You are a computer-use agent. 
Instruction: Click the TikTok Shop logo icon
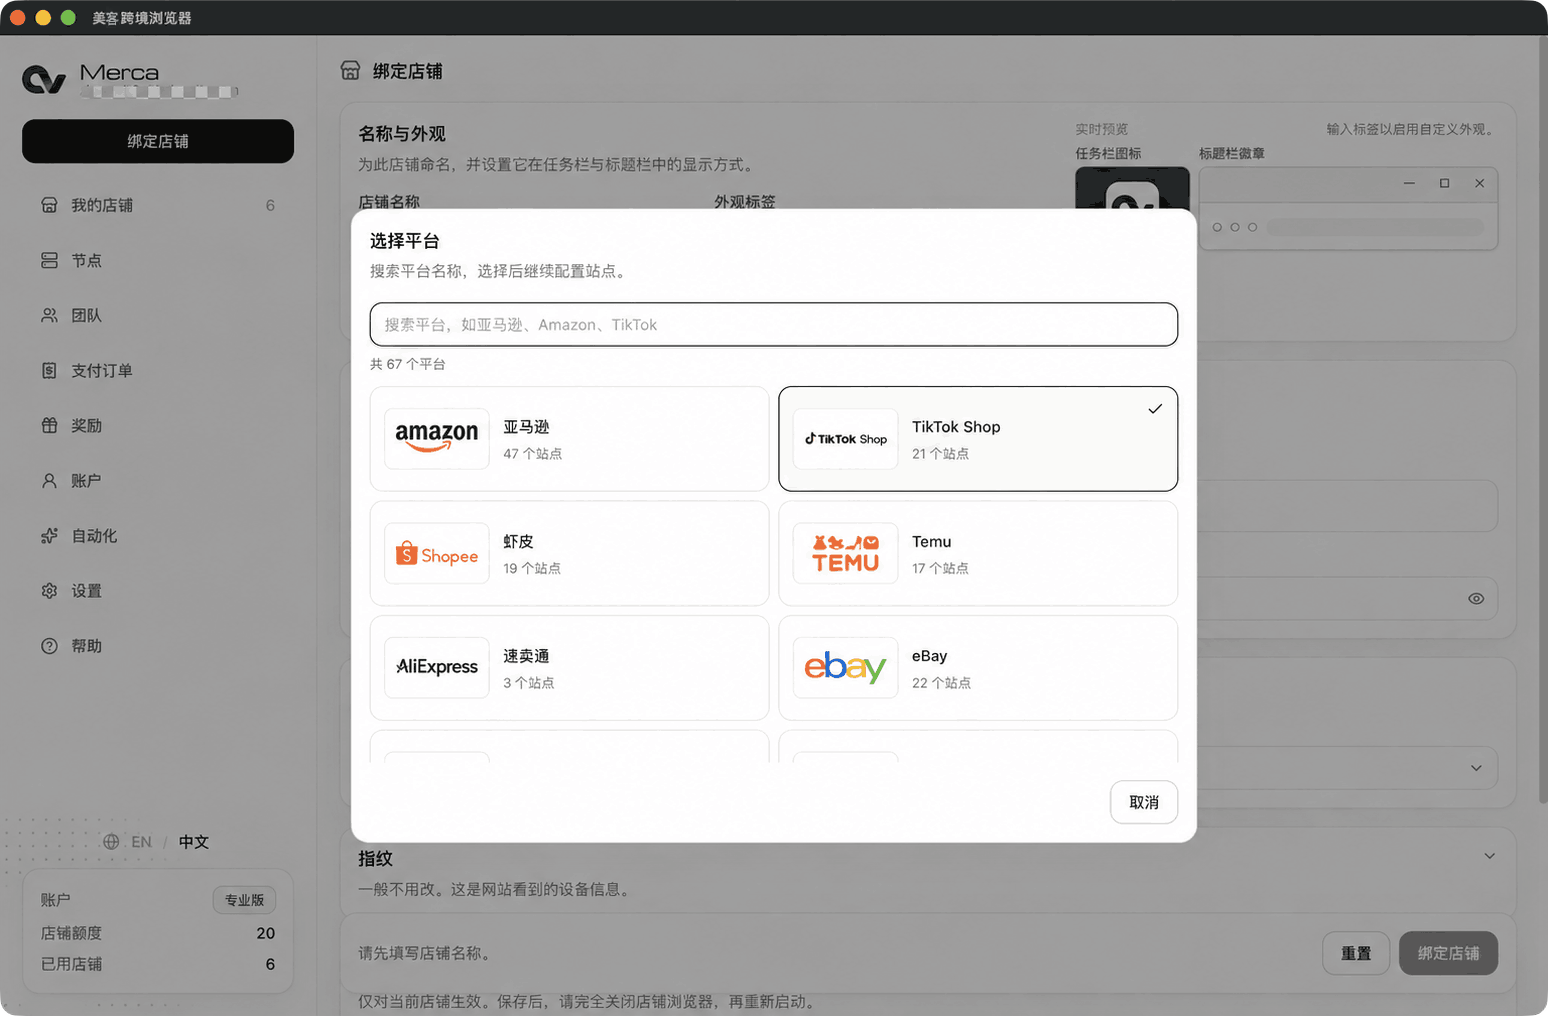pos(845,439)
